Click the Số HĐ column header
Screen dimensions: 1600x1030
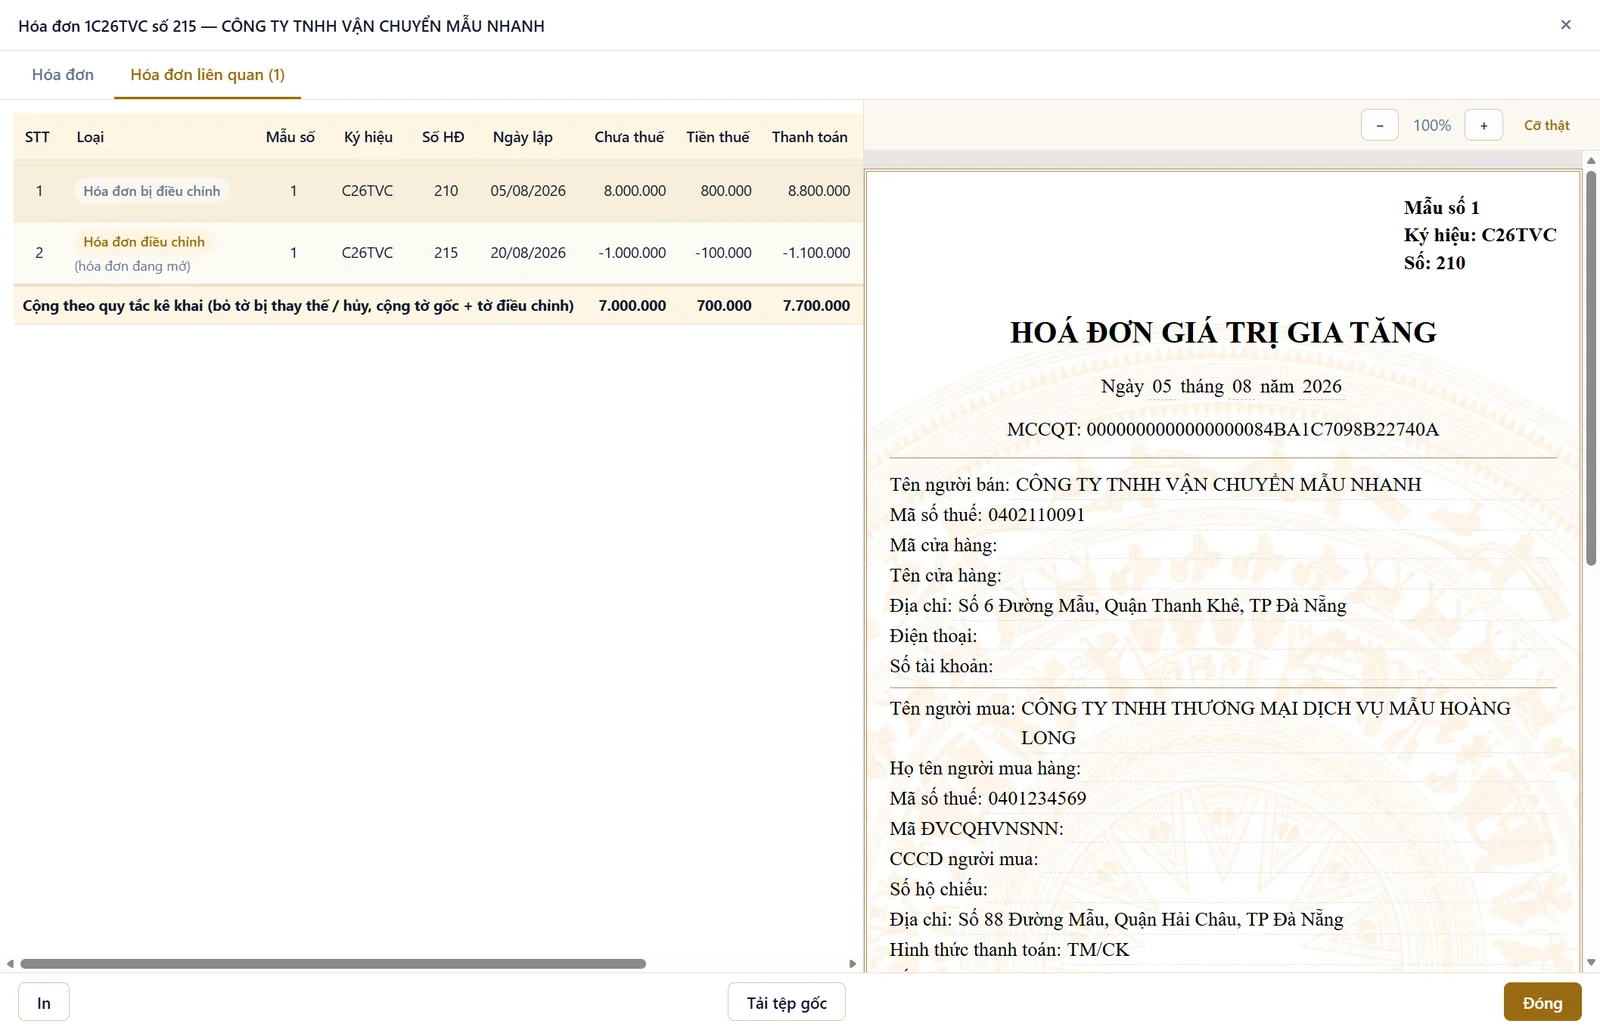tap(443, 137)
